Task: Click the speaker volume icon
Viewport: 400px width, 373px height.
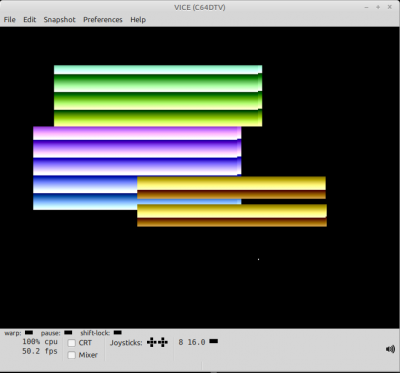Action: 390,349
